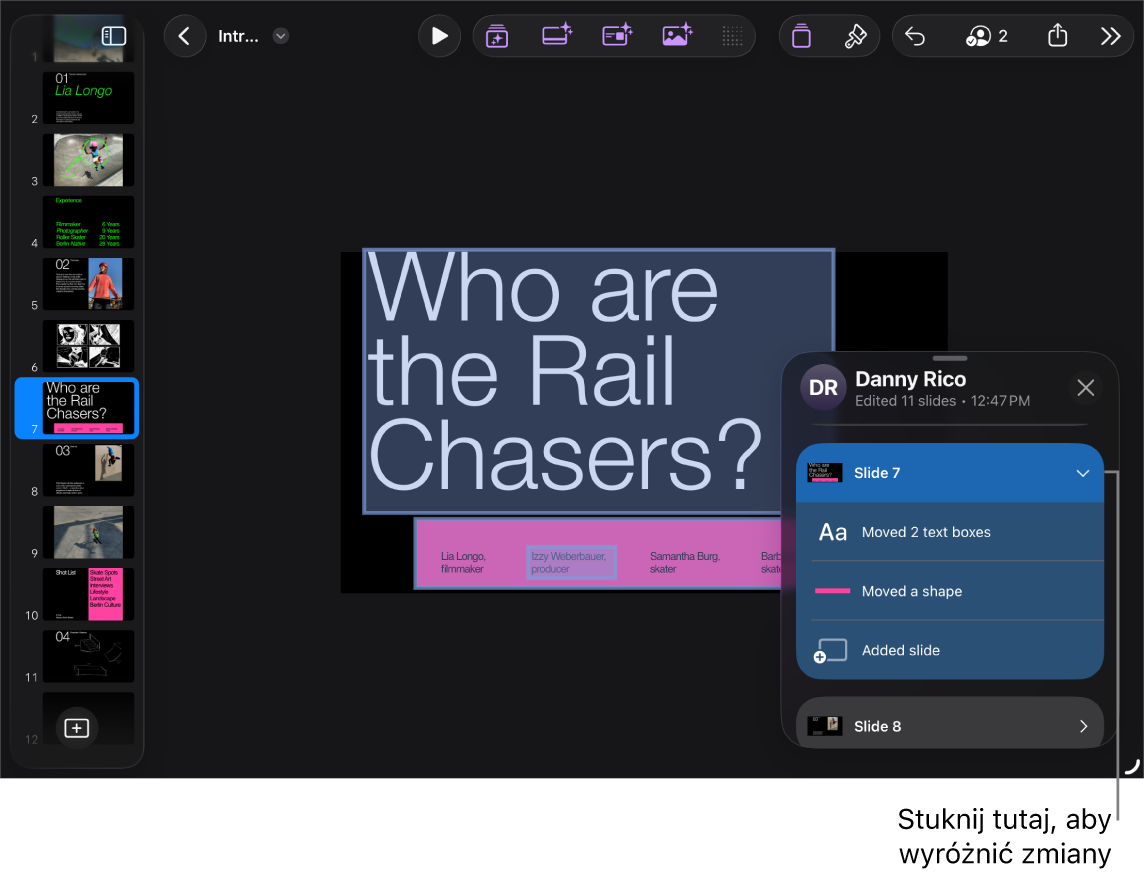Select slide 1 thumbnail in the navigator
The image size is (1144, 872).
pos(88,38)
